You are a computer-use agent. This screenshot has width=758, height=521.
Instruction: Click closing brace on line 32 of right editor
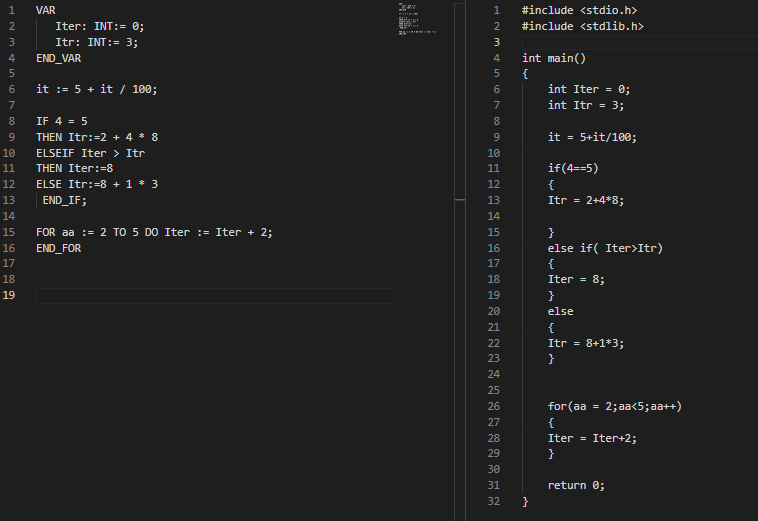[x=525, y=501]
